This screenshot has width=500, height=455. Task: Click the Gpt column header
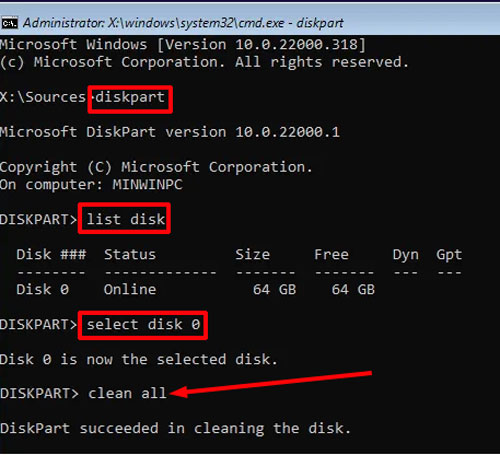[449, 255]
